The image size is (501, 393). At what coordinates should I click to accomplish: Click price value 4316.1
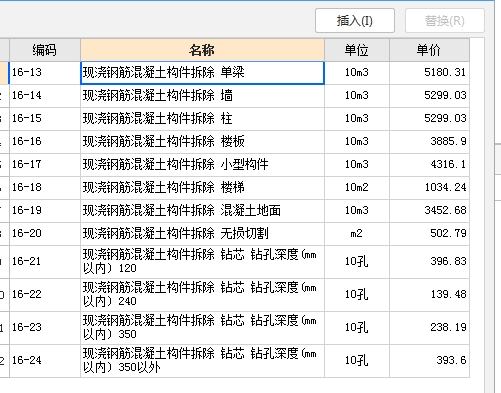click(x=448, y=165)
